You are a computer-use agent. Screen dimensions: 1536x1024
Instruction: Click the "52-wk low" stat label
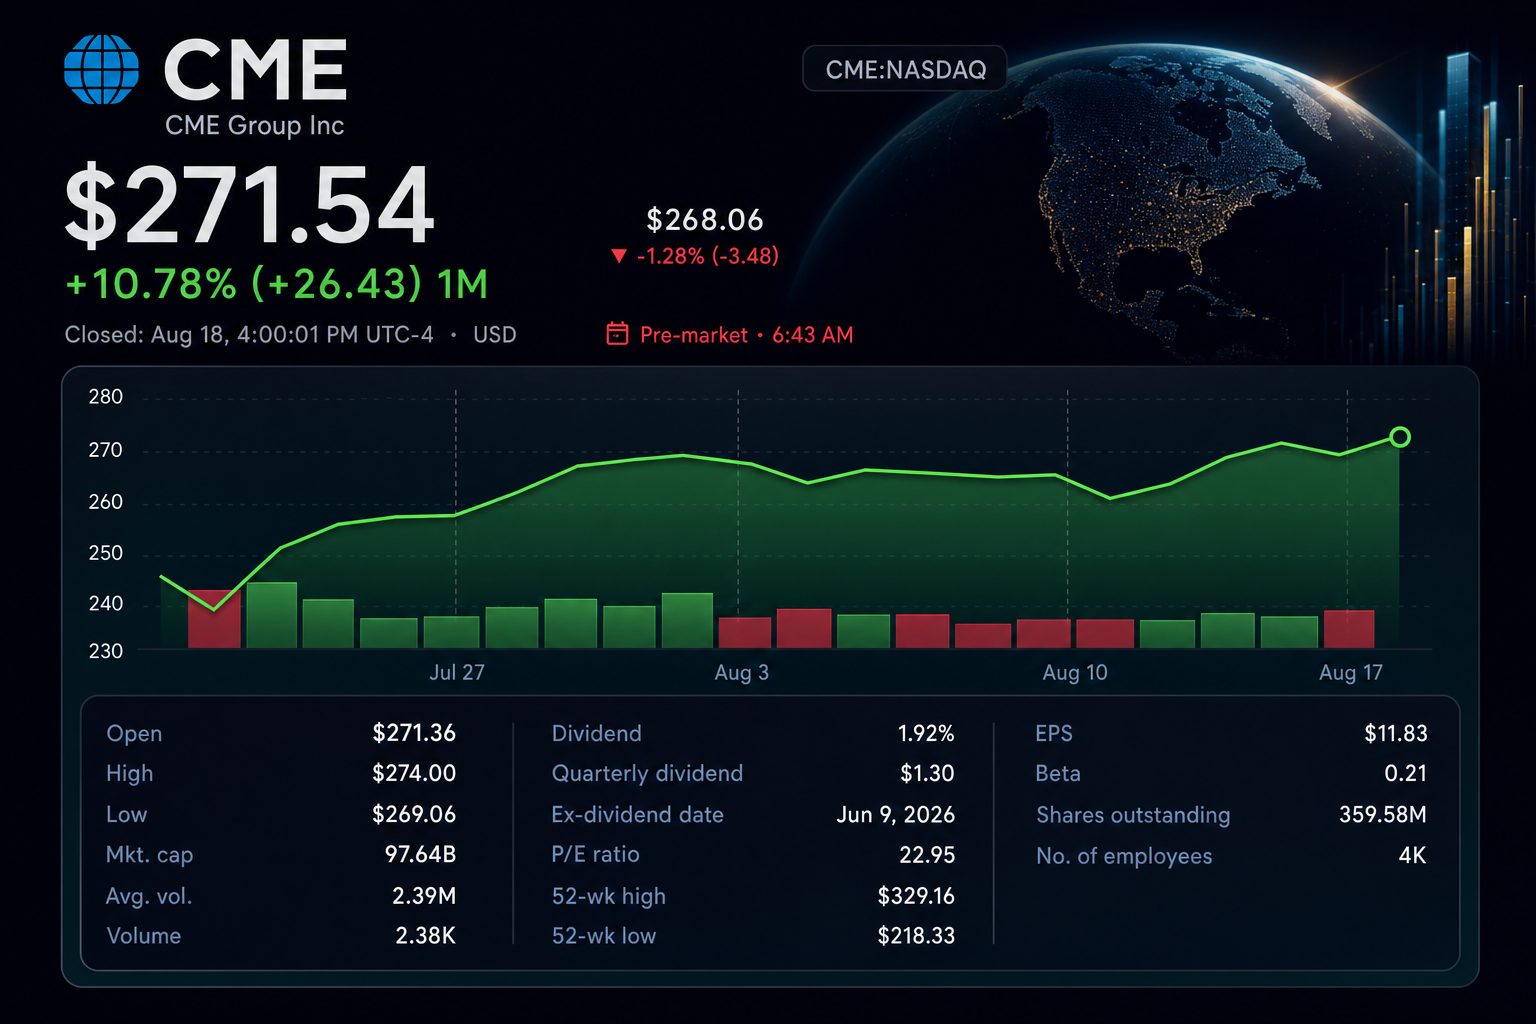pos(604,936)
